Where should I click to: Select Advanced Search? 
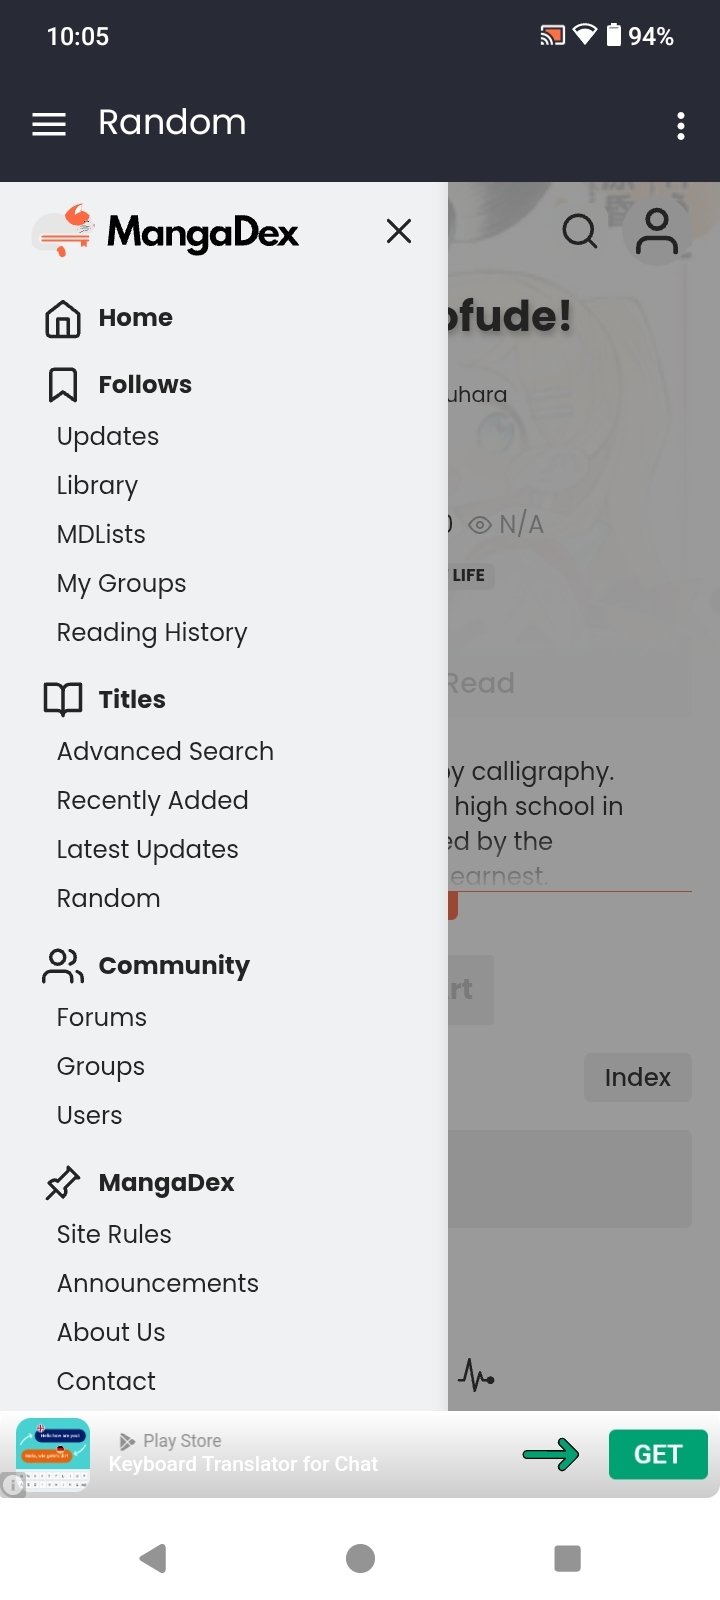click(x=165, y=752)
